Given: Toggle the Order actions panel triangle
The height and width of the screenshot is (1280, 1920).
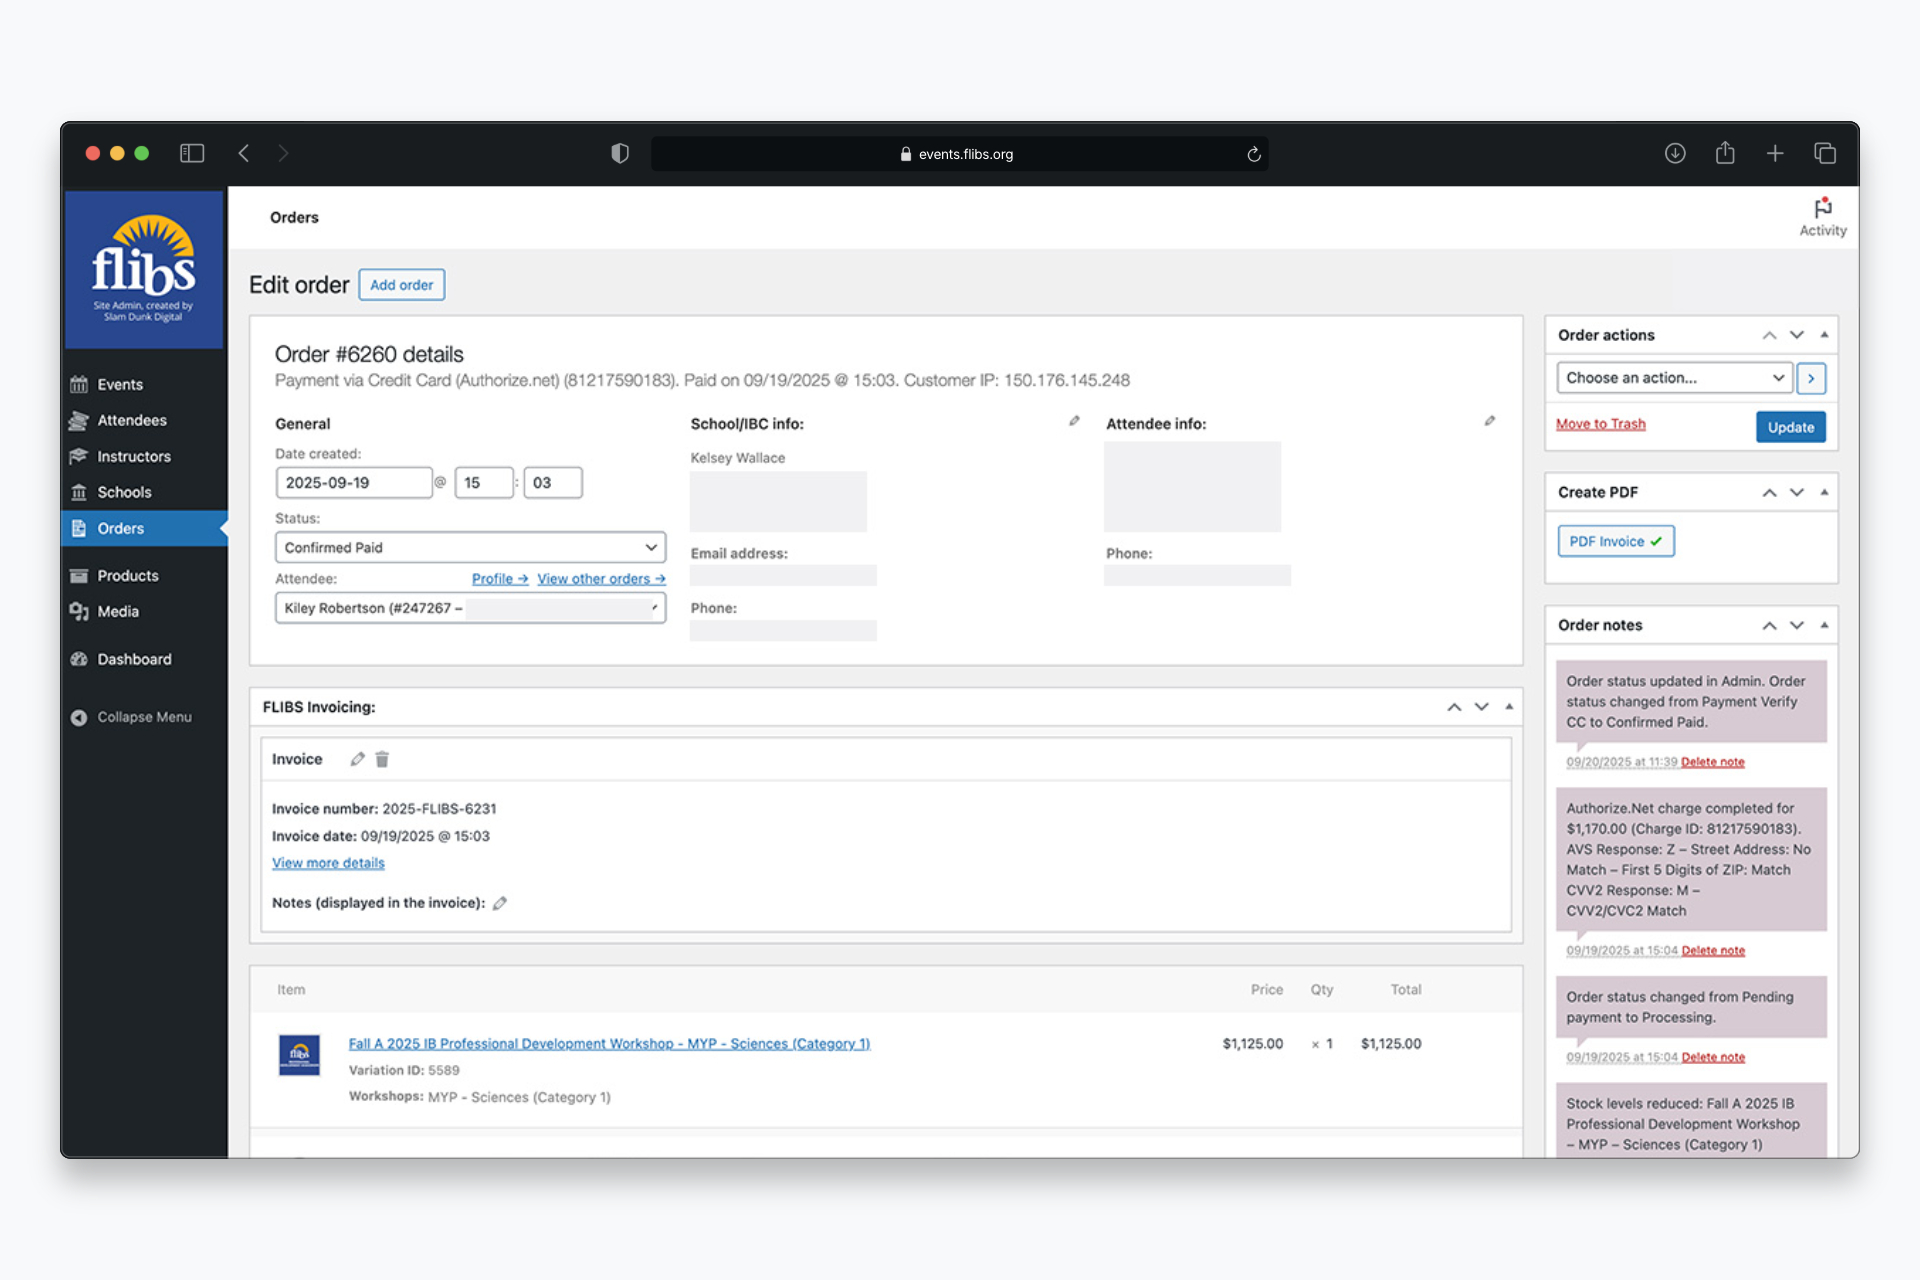Looking at the screenshot, I should 1824,335.
